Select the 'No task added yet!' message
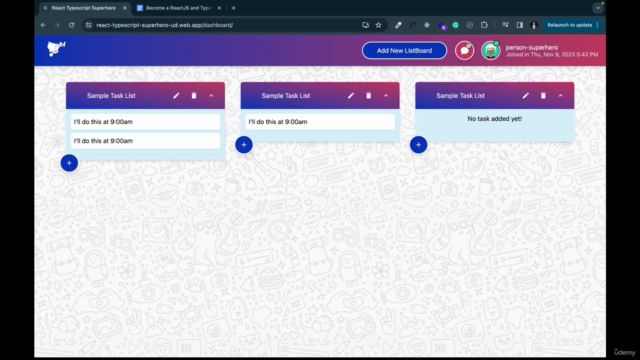 [x=494, y=119]
